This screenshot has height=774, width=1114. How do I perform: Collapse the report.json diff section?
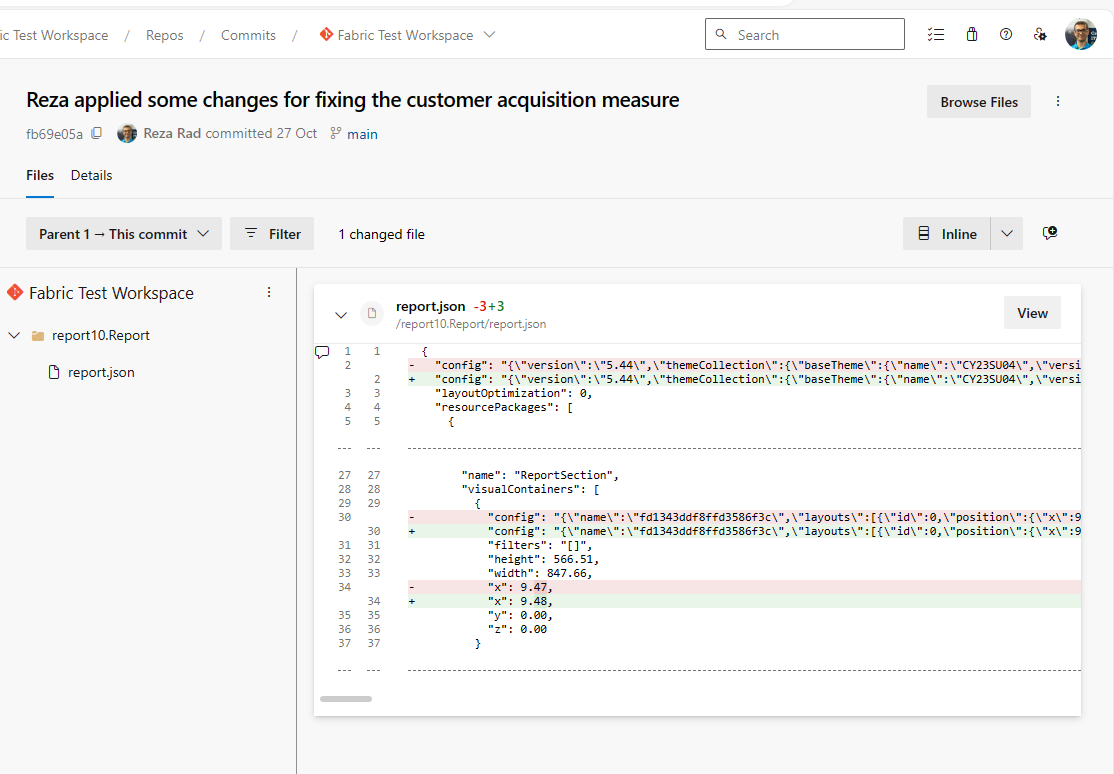341,315
